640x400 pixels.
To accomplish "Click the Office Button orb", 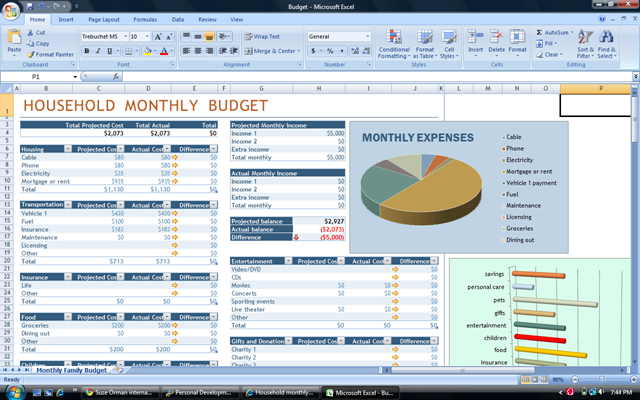I will [11, 11].
